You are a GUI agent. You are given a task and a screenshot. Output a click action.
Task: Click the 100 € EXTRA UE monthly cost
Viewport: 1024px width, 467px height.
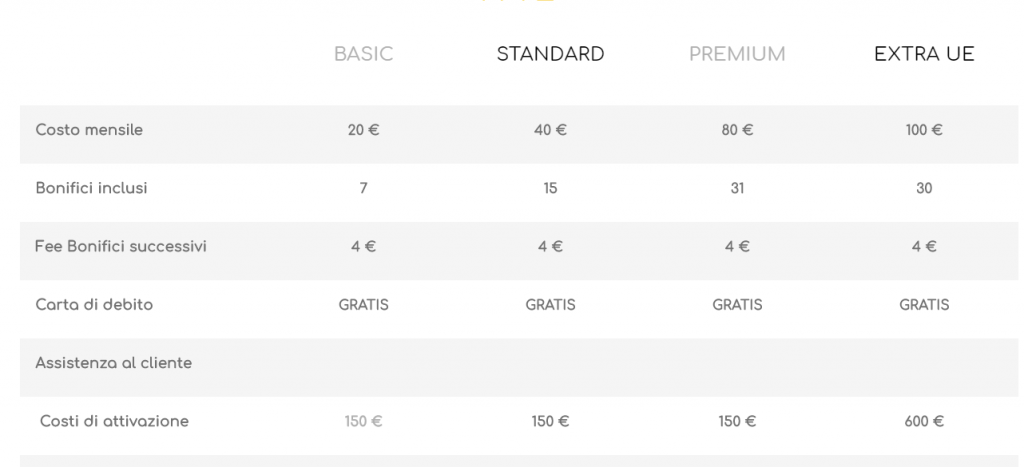pyautogui.click(x=924, y=130)
